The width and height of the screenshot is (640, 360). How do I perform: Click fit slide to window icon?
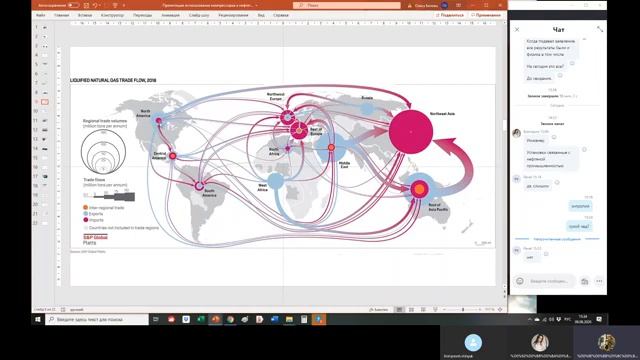pyautogui.click(x=500, y=310)
